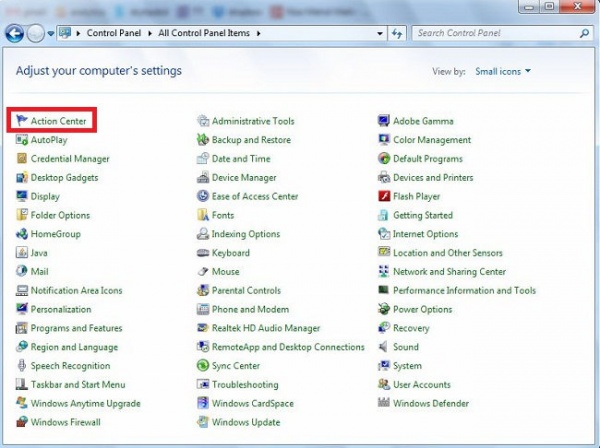Image resolution: width=600 pixels, height=448 pixels.
Task: Open the Power Options icon
Action: [383, 309]
